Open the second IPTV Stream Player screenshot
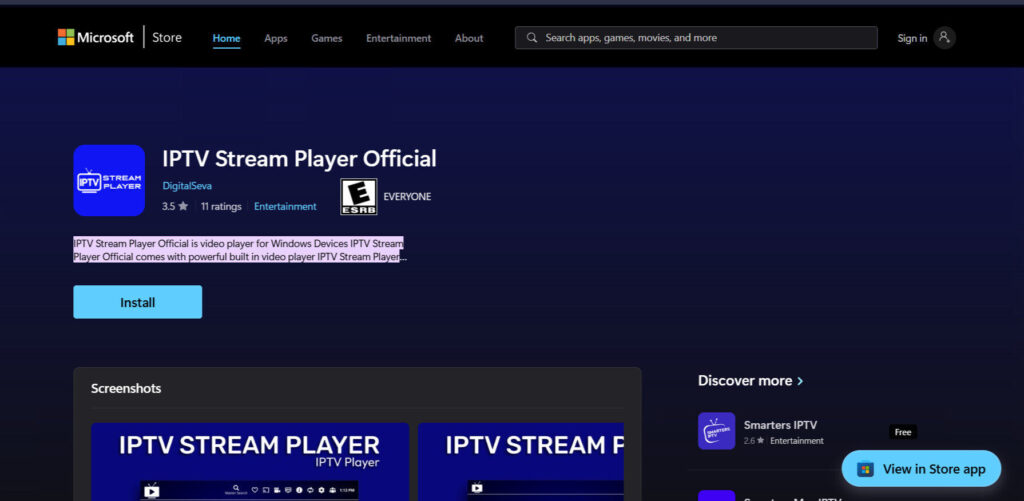Viewport: 1024px width, 501px height. pos(520,462)
